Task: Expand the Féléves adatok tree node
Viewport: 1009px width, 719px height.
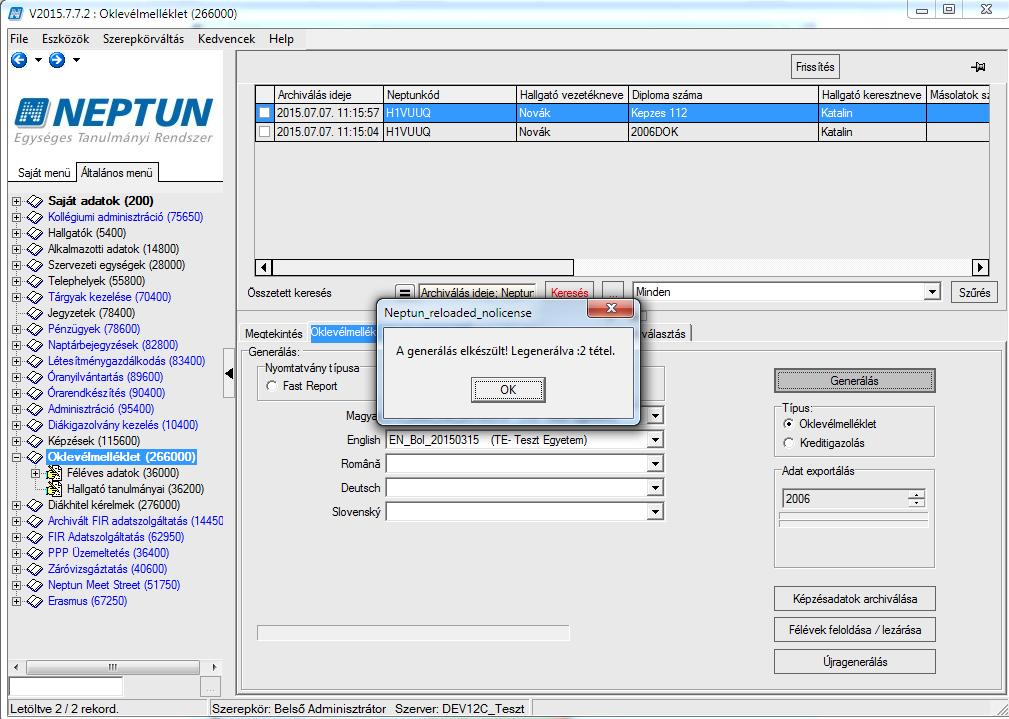Action: coord(36,473)
